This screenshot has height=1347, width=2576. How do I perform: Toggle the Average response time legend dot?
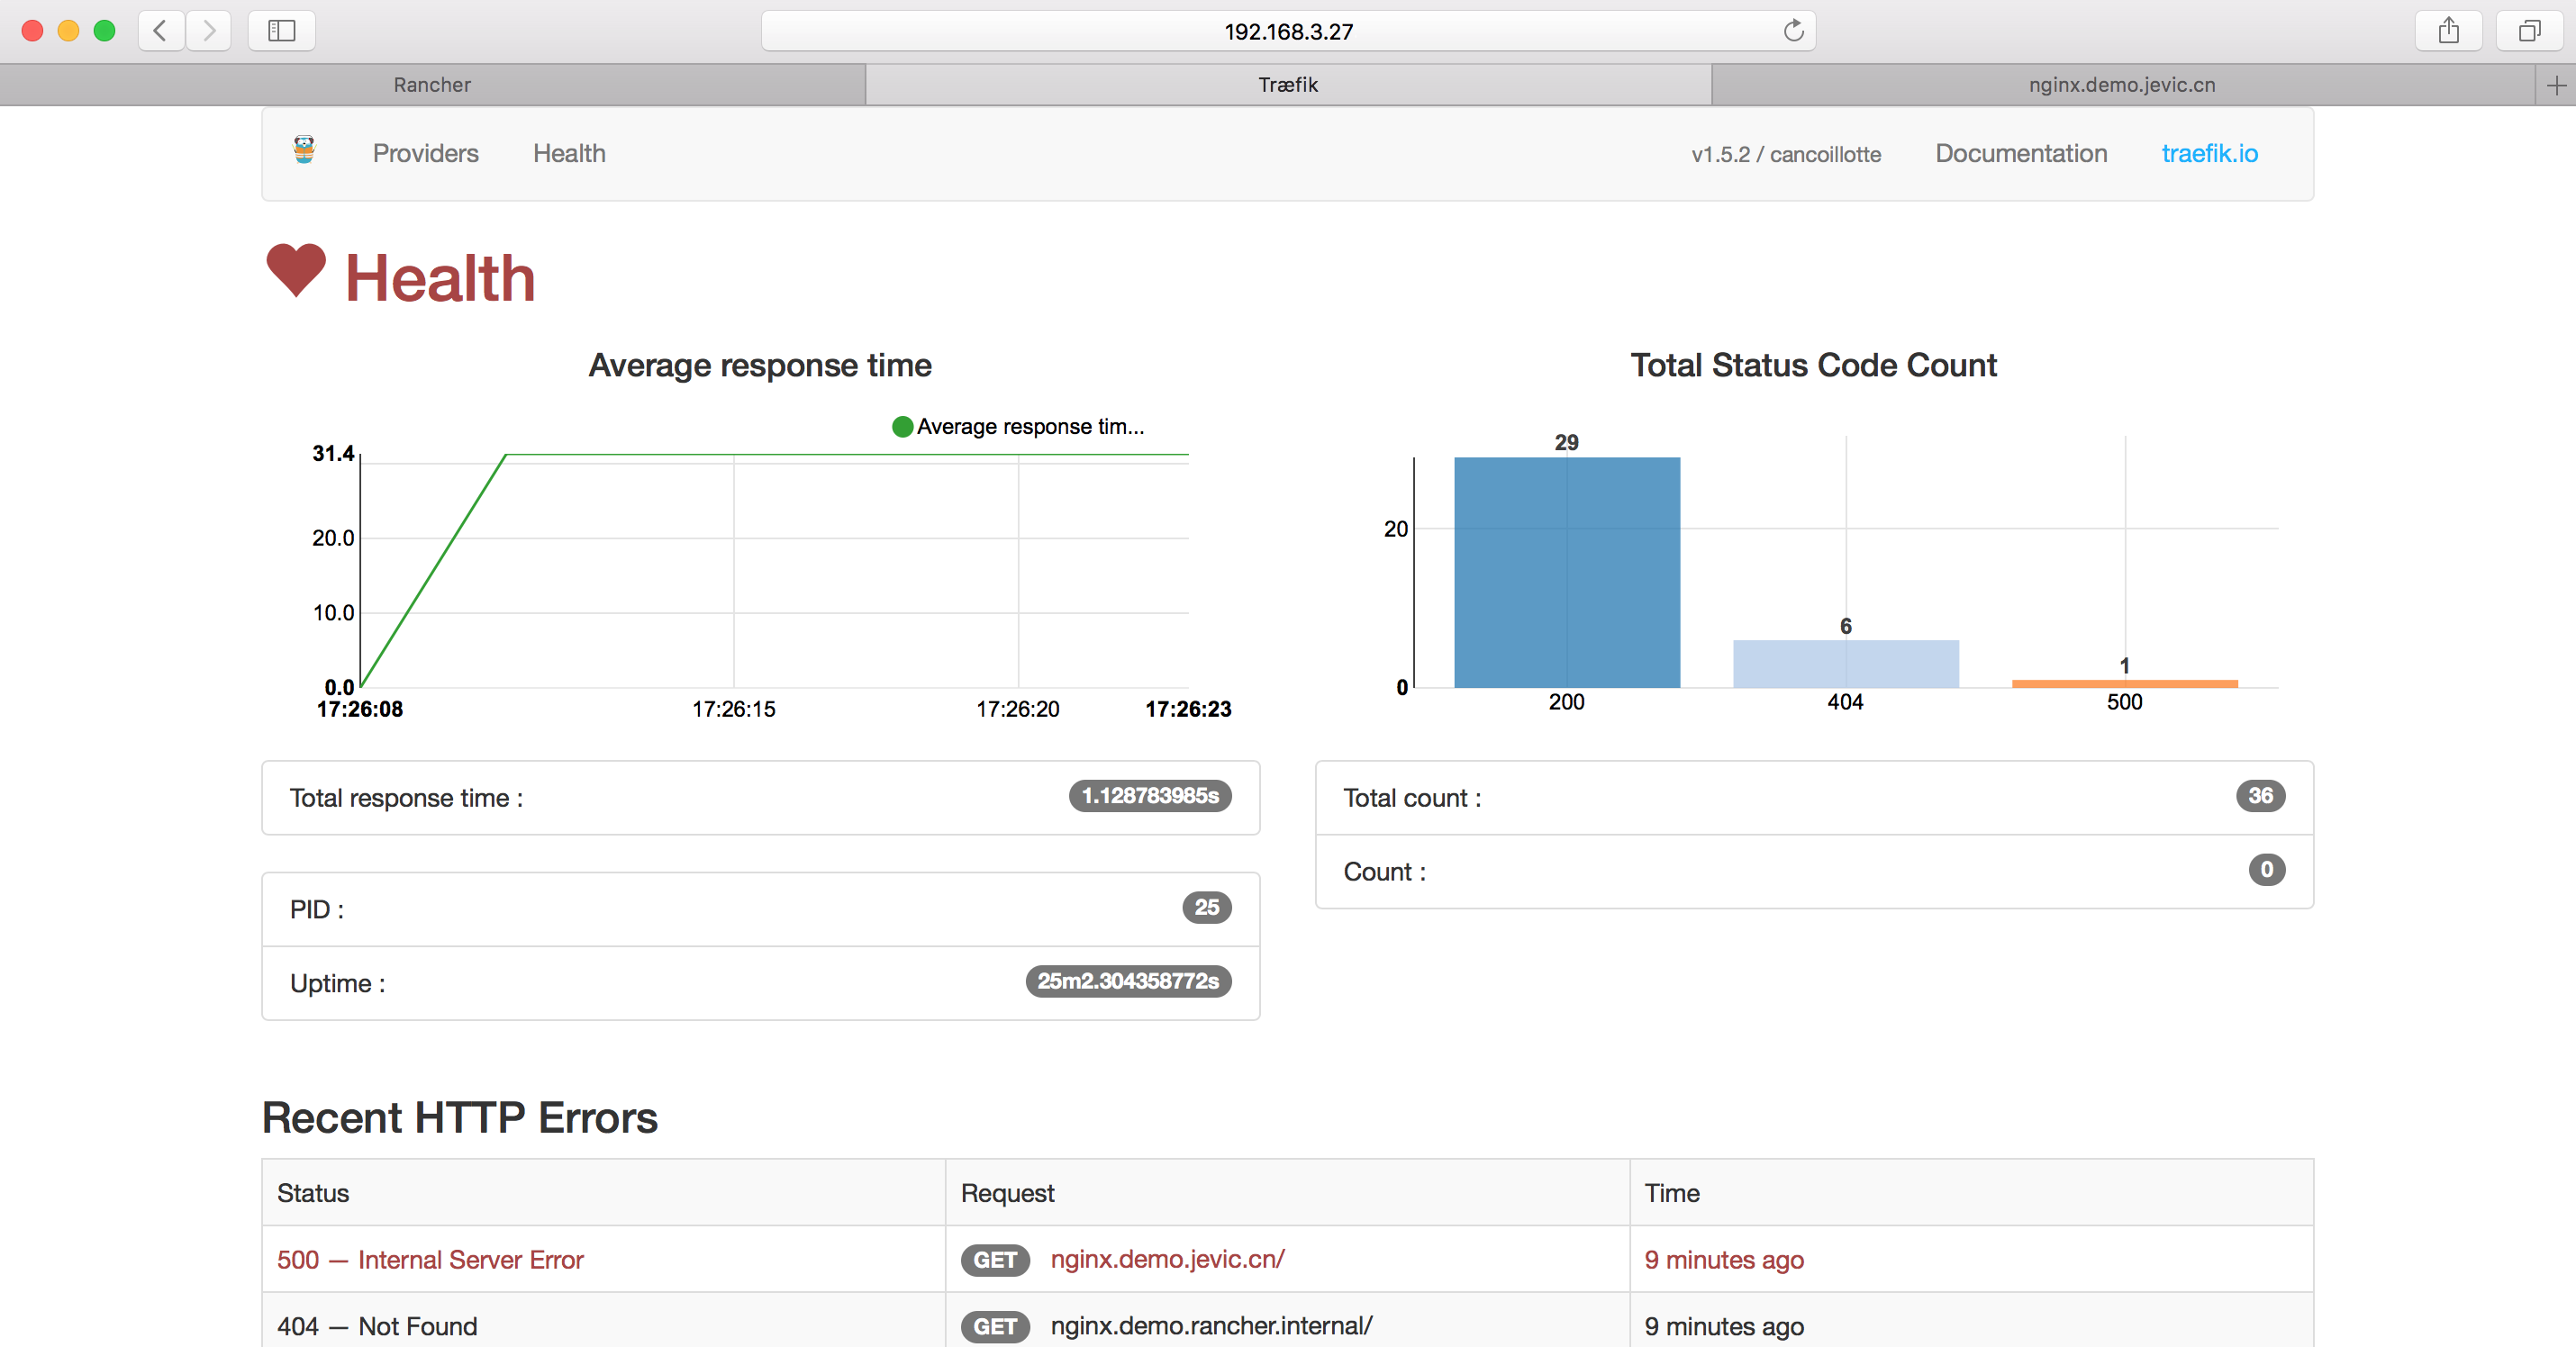(902, 427)
